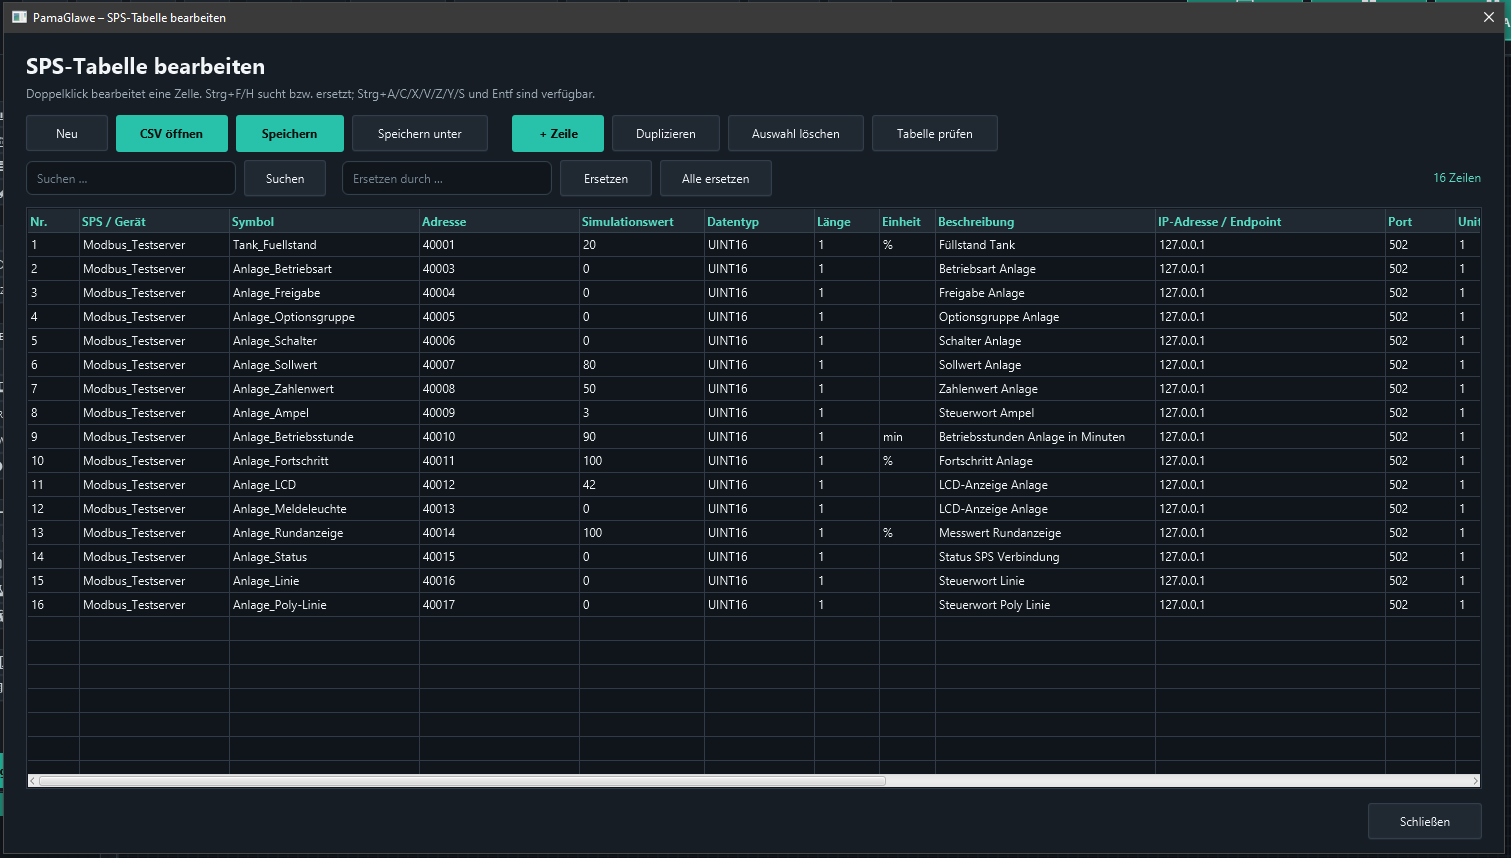Click row number 16 cell

(x=53, y=605)
